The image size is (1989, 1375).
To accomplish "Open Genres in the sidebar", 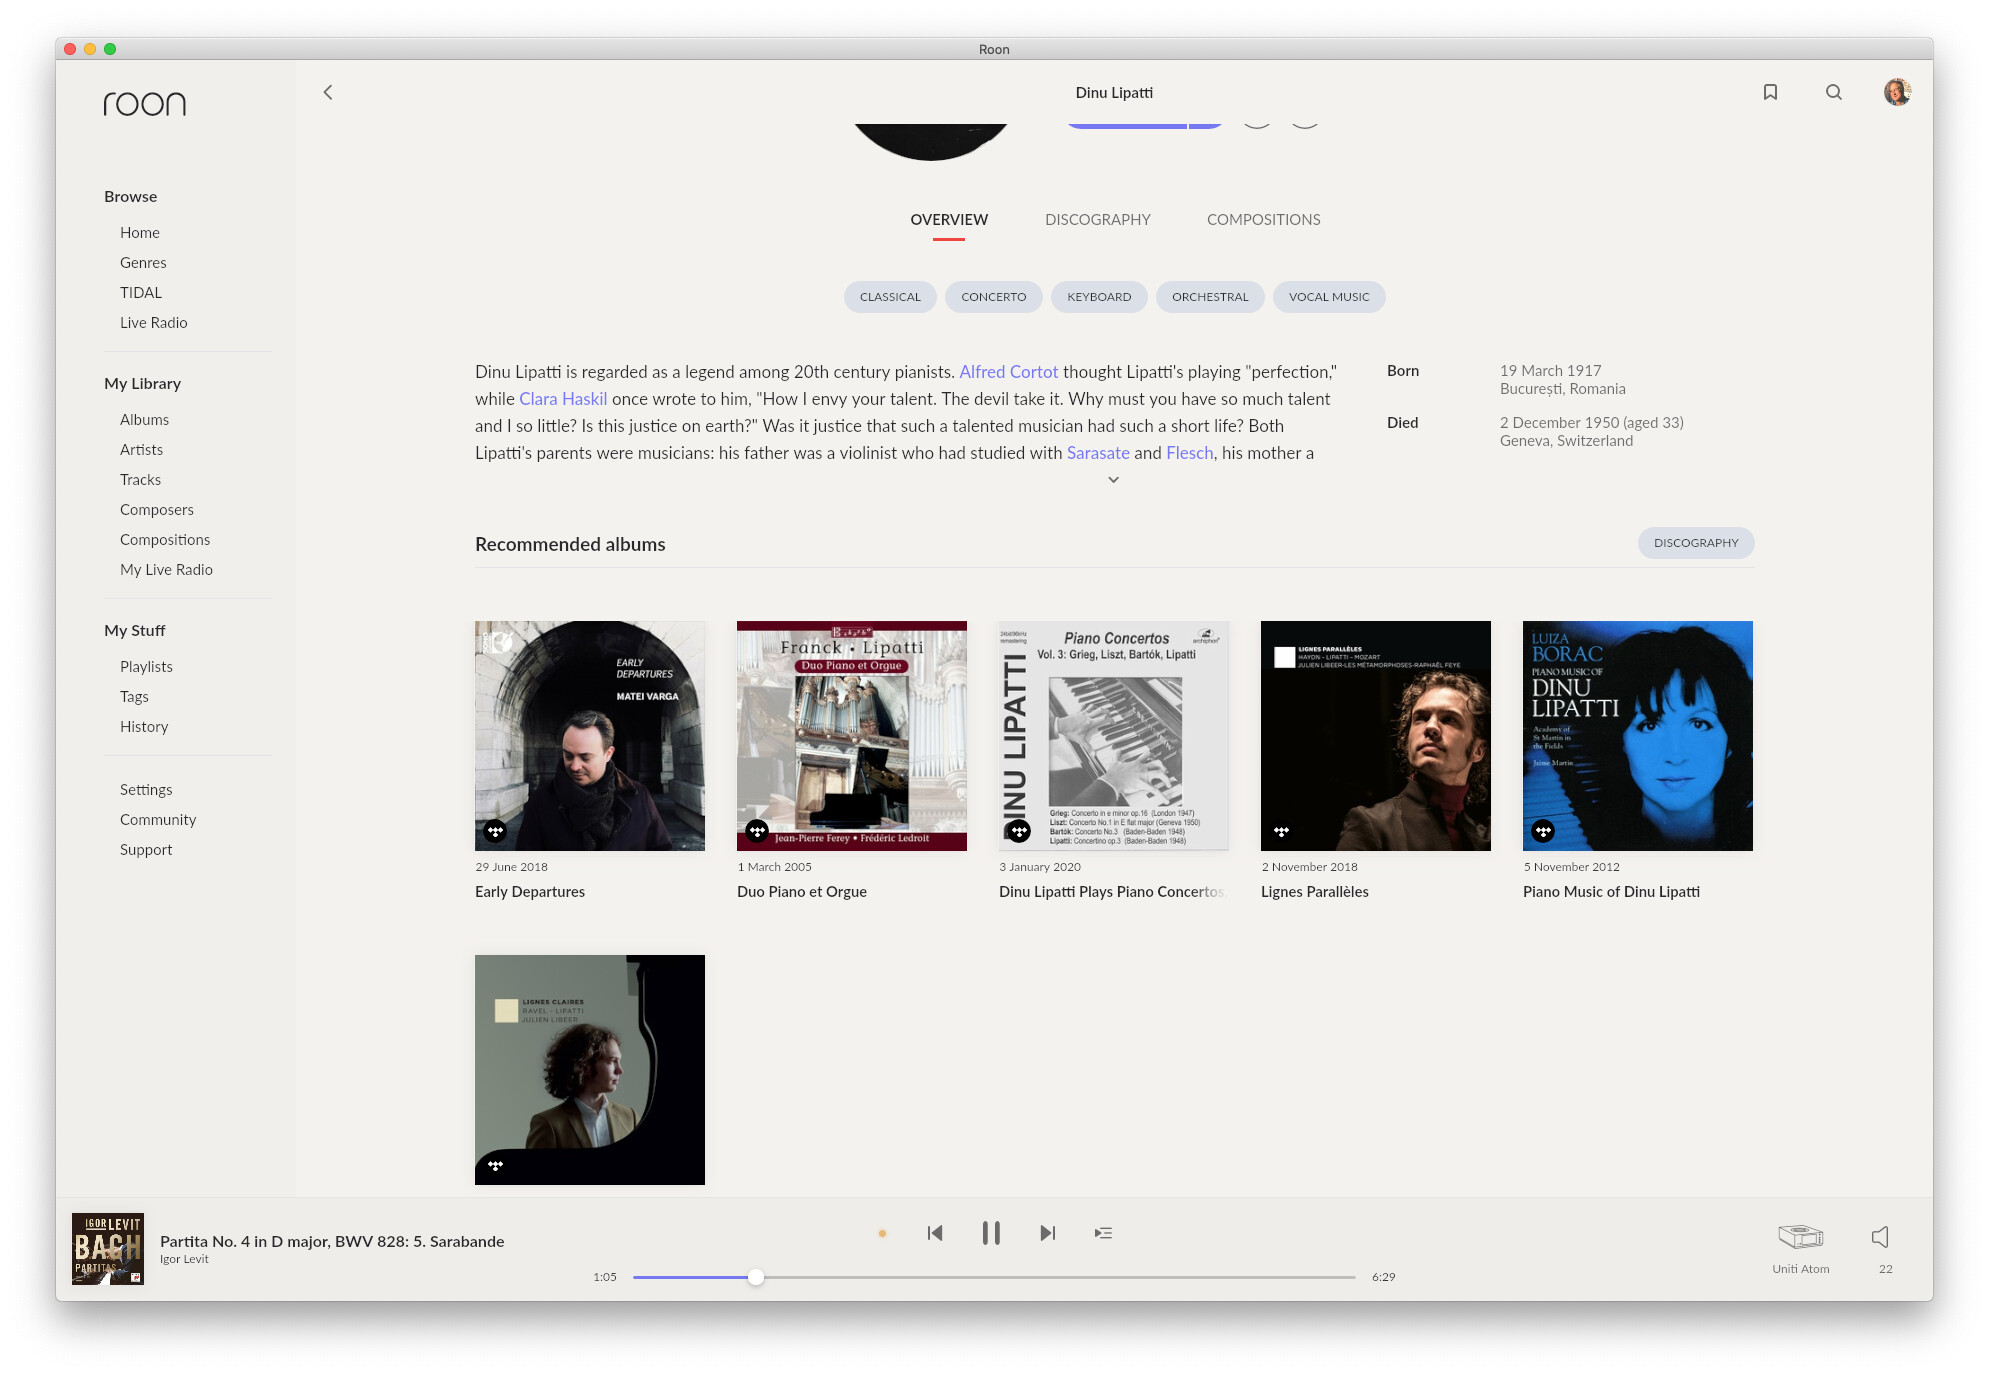I will [x=143, y=263].
